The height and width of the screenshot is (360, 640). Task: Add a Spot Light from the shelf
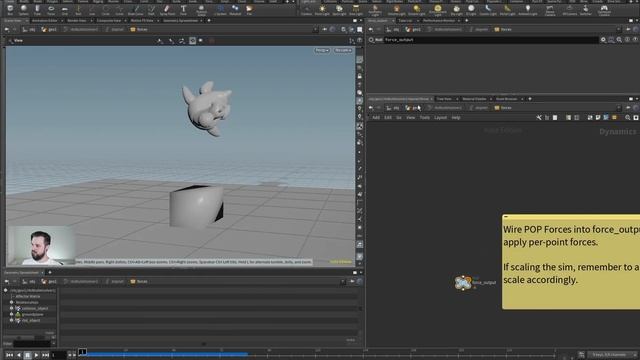tap(339, 10)
